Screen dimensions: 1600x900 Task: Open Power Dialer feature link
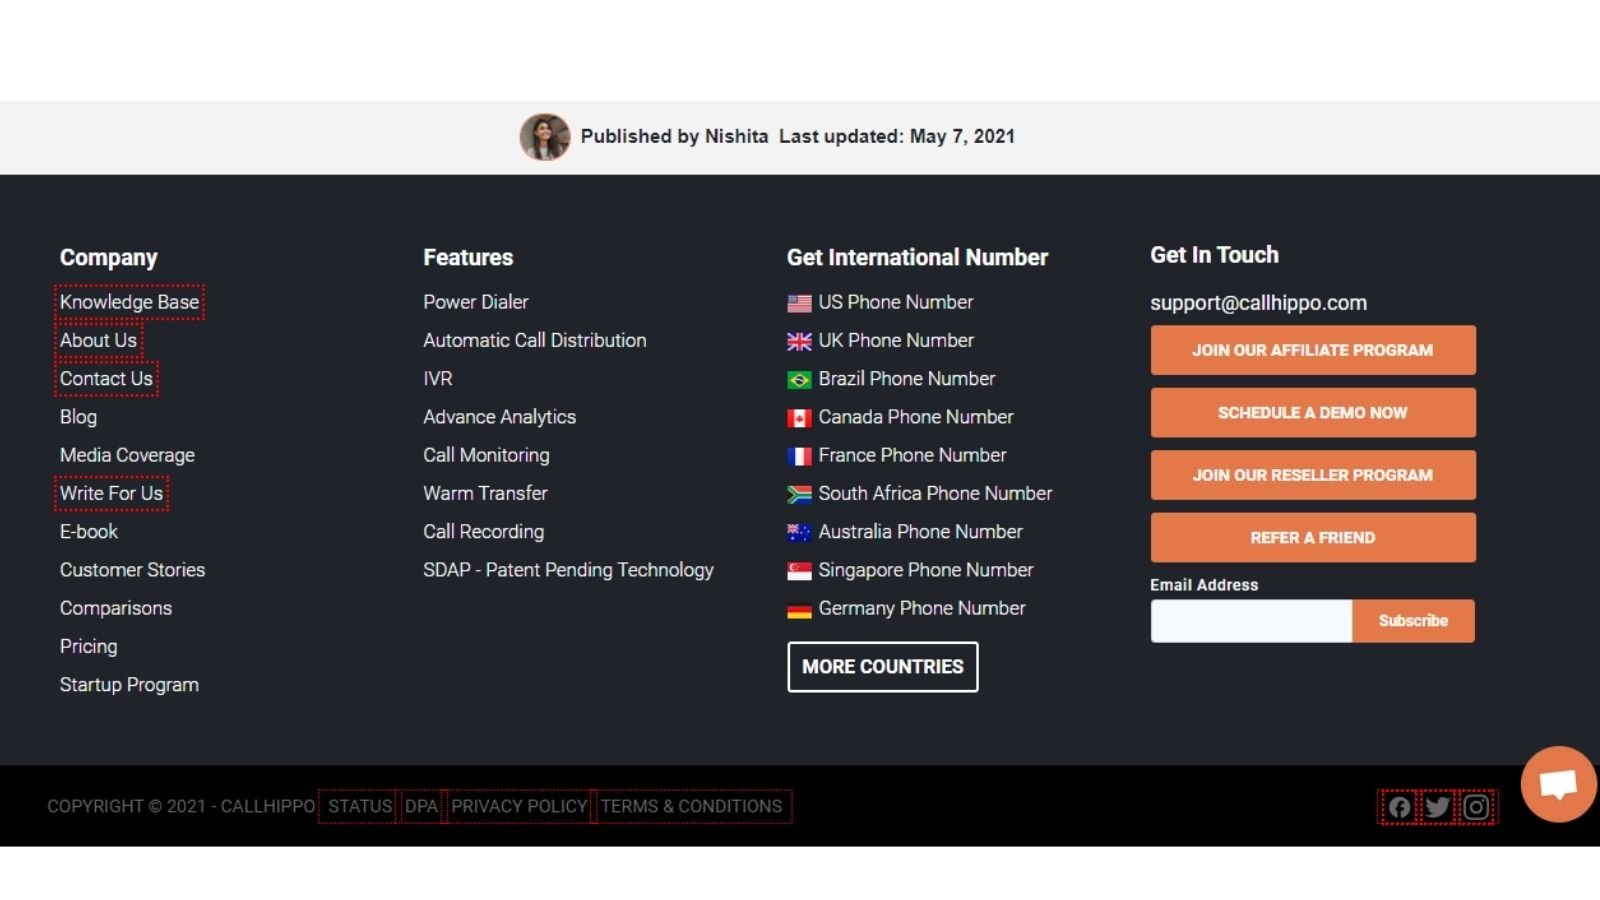[475, 302]
